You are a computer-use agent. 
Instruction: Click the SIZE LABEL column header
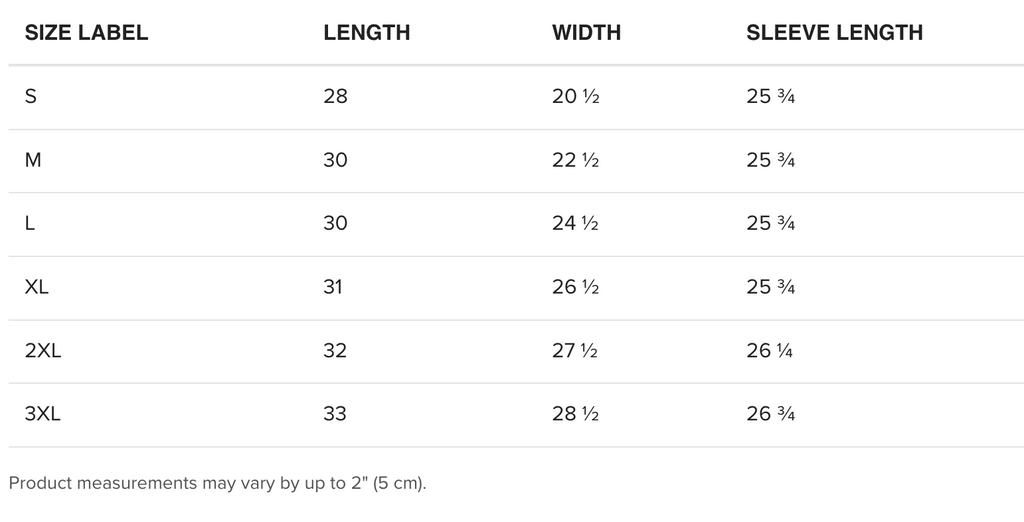point(86,33)
